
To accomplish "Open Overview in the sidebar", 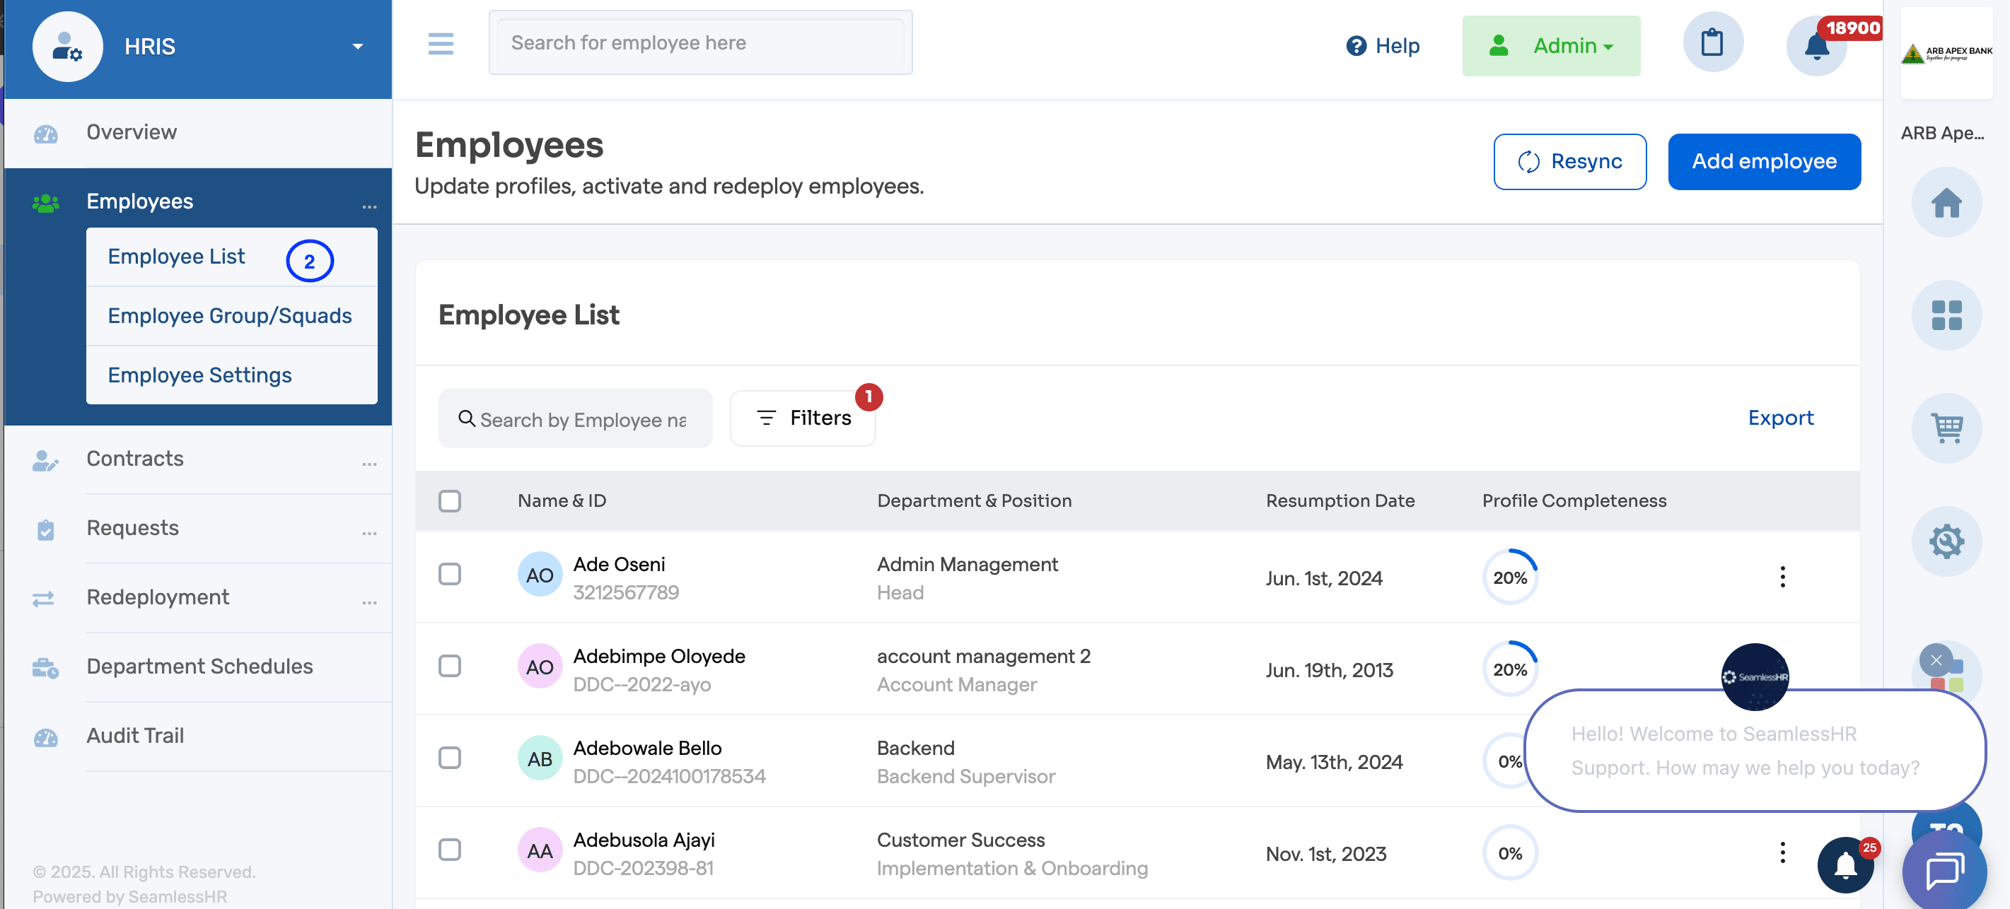I will pos(131,132).
